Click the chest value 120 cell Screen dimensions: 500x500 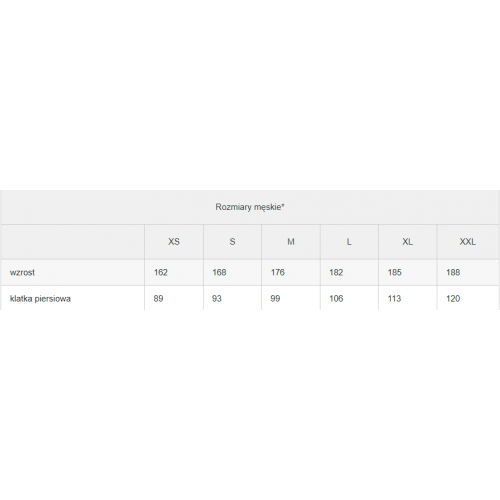pos(468,298)
